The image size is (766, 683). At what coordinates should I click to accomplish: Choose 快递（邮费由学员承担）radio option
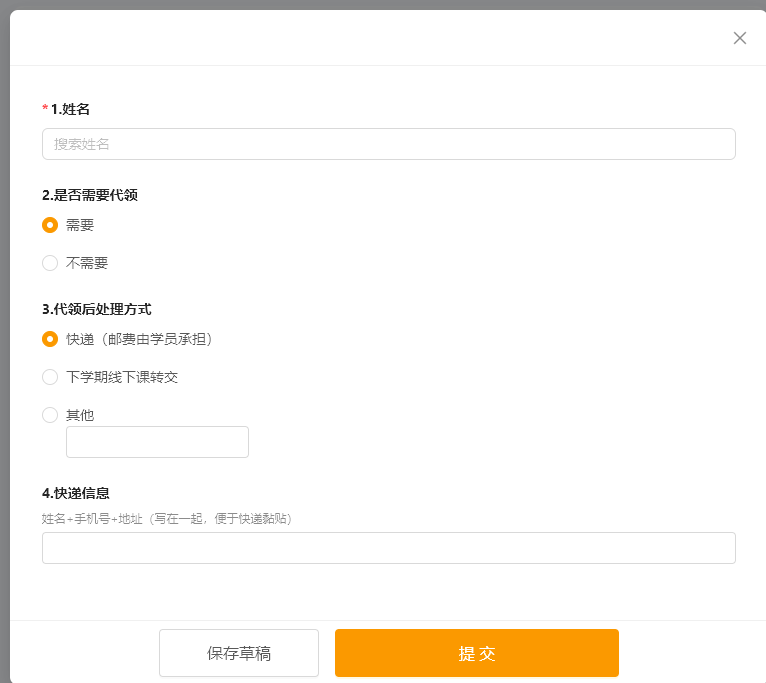click(50, 339)
